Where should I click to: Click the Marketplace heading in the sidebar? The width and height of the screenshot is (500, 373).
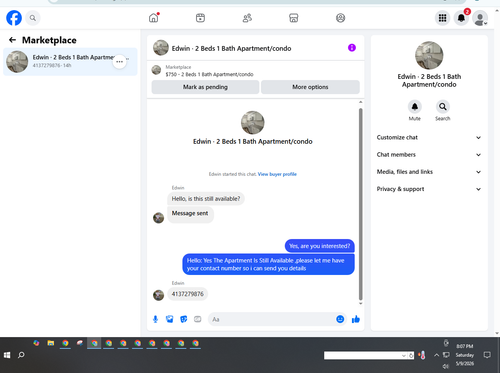(49, 40)
